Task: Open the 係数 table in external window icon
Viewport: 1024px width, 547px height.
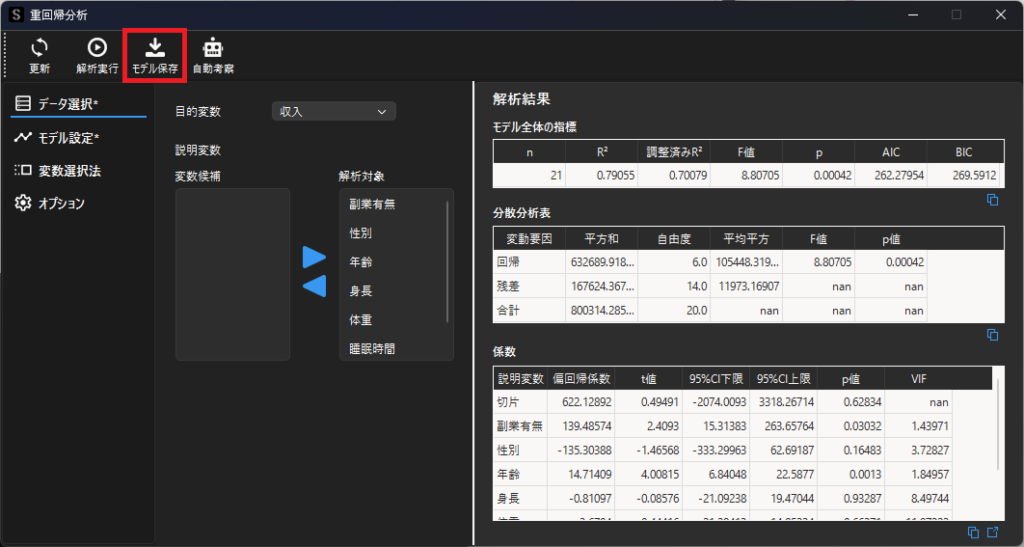Action: 994,533
